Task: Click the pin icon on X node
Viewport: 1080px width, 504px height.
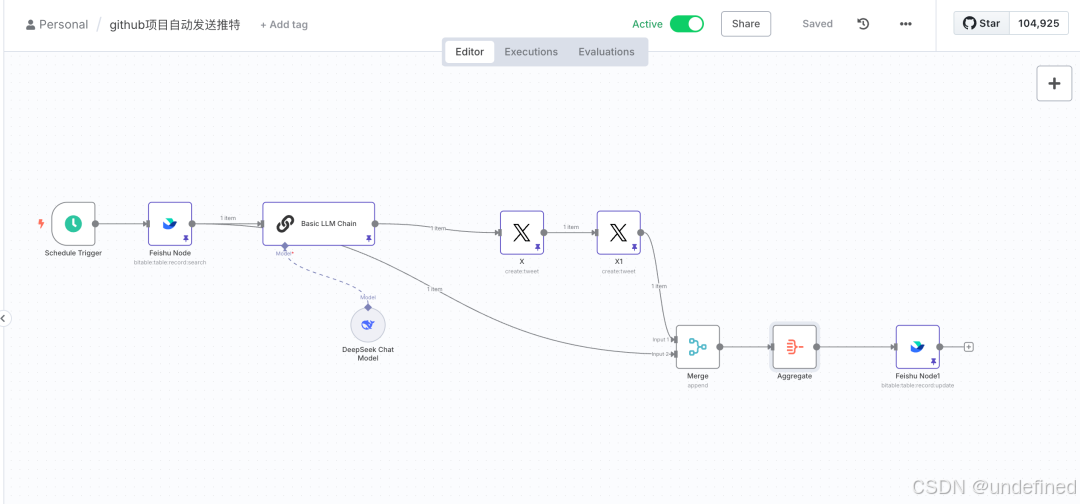Action: [x=537, y=247]
